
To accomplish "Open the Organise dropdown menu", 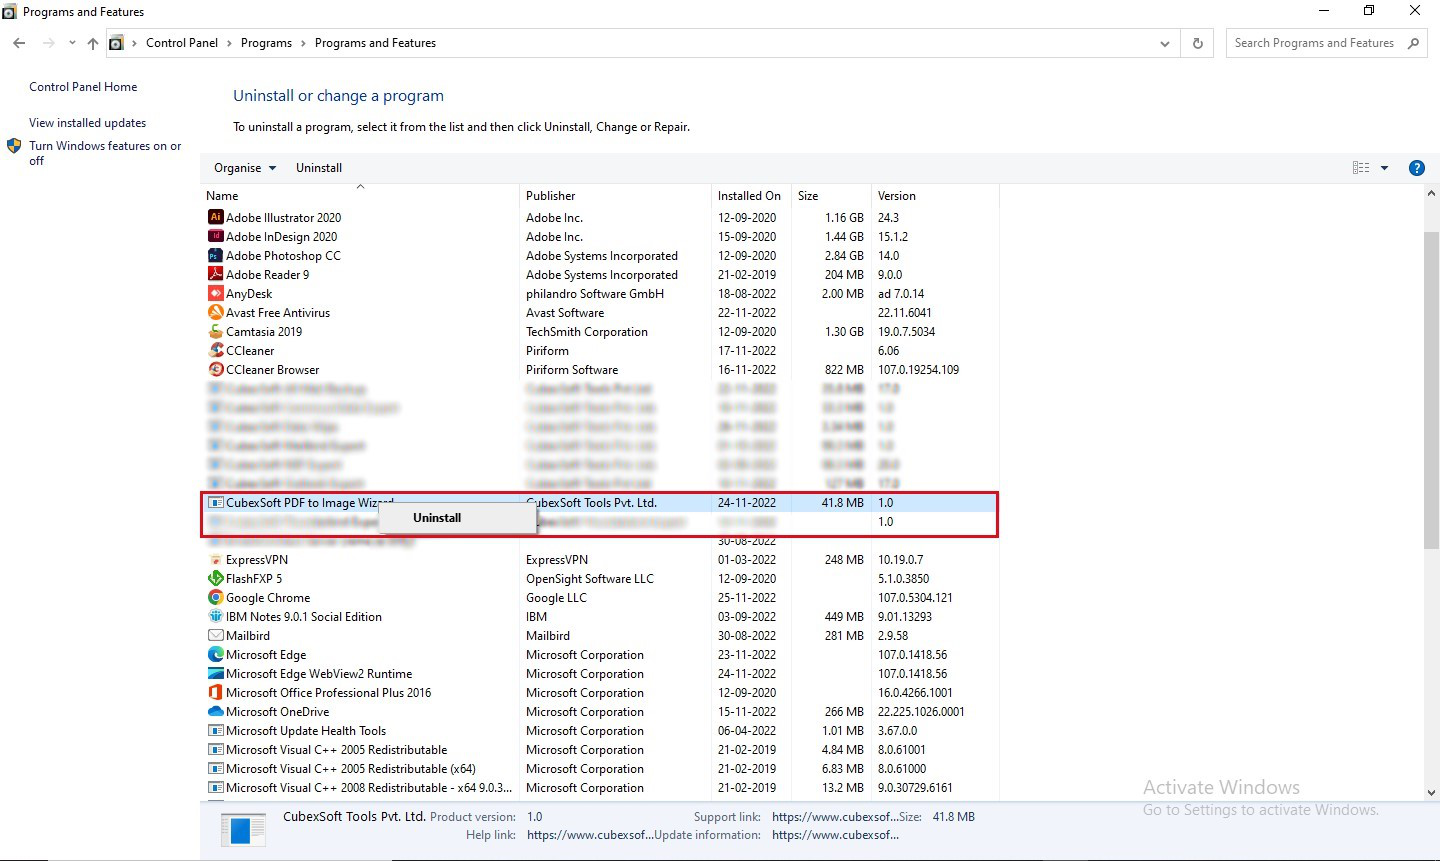I will click(x=245, y=168).
